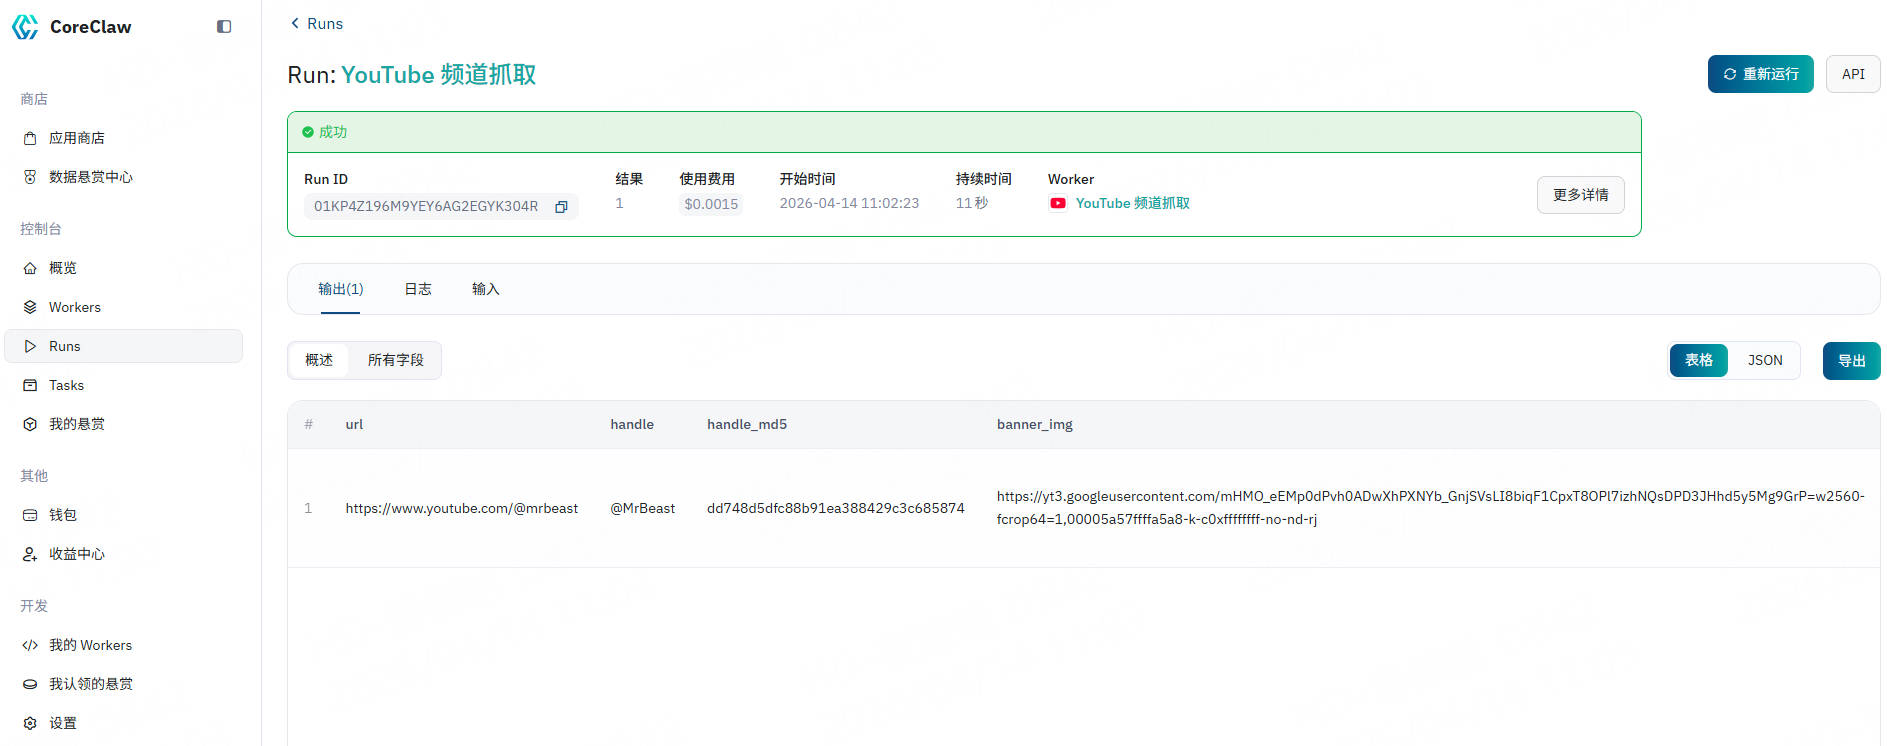
Task: Go back to Runs list
Action: tap(316, 24)
